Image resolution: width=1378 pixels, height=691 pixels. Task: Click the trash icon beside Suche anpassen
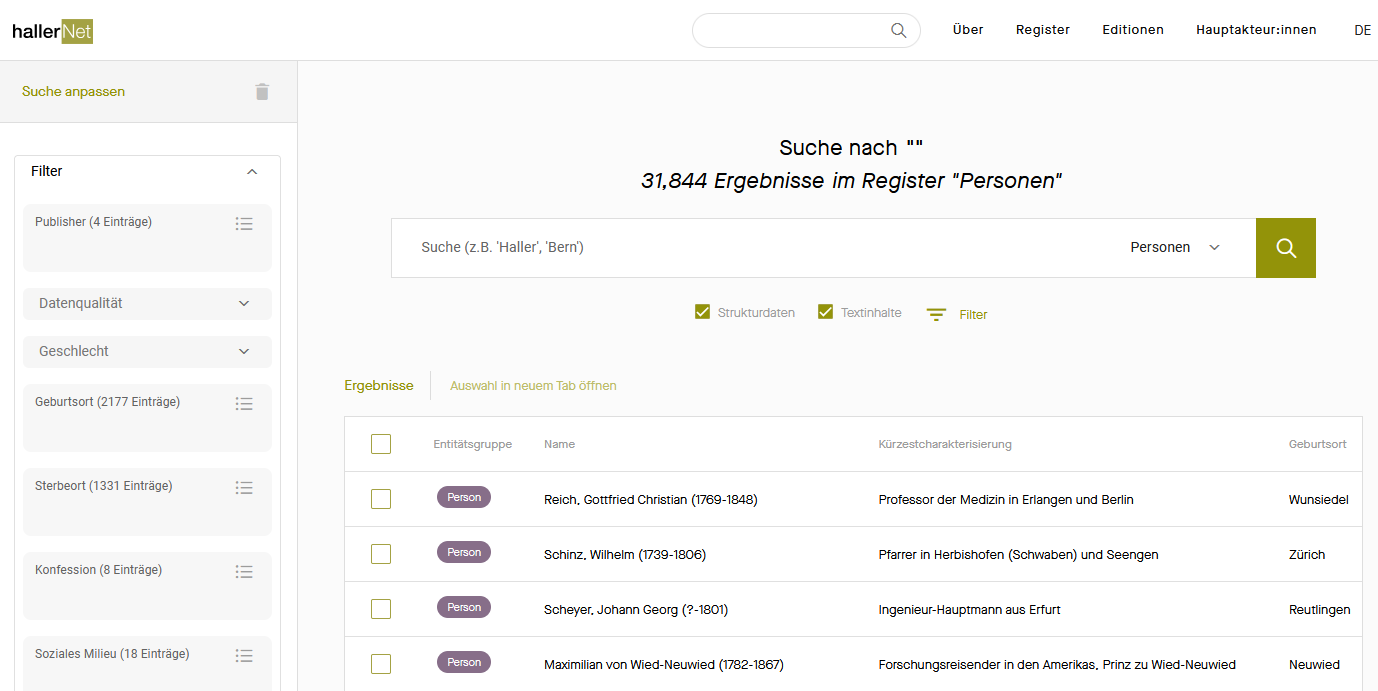click(x=262, y=92)
